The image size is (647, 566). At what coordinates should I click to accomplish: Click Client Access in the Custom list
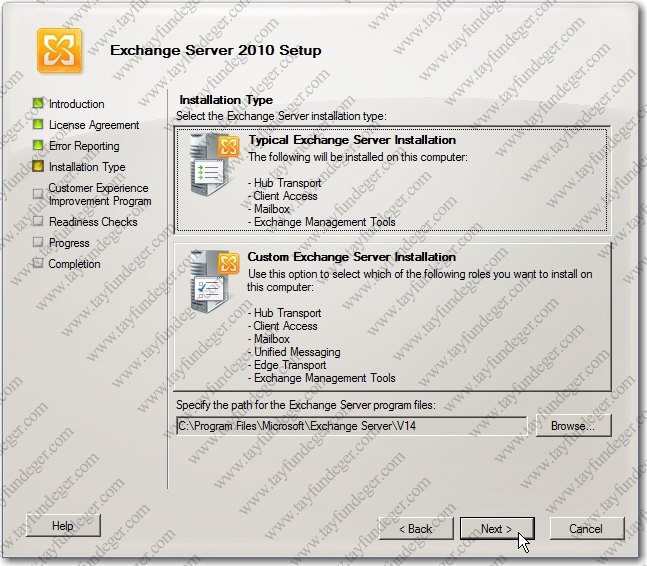click(285, 326)
